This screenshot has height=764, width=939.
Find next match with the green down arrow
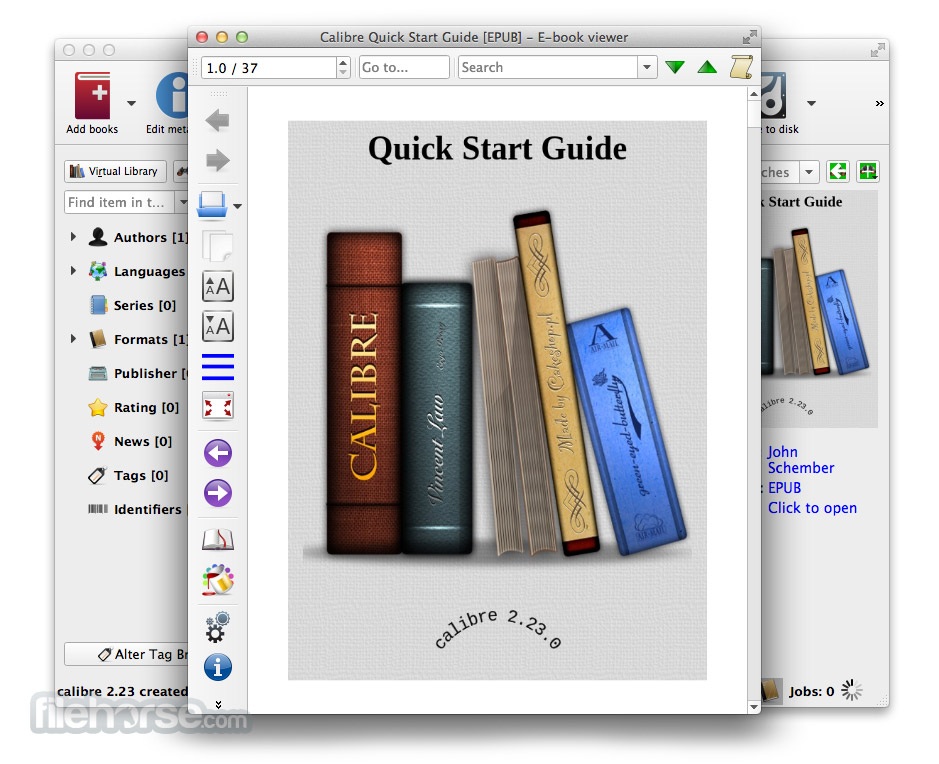click(x=675, y=67)
